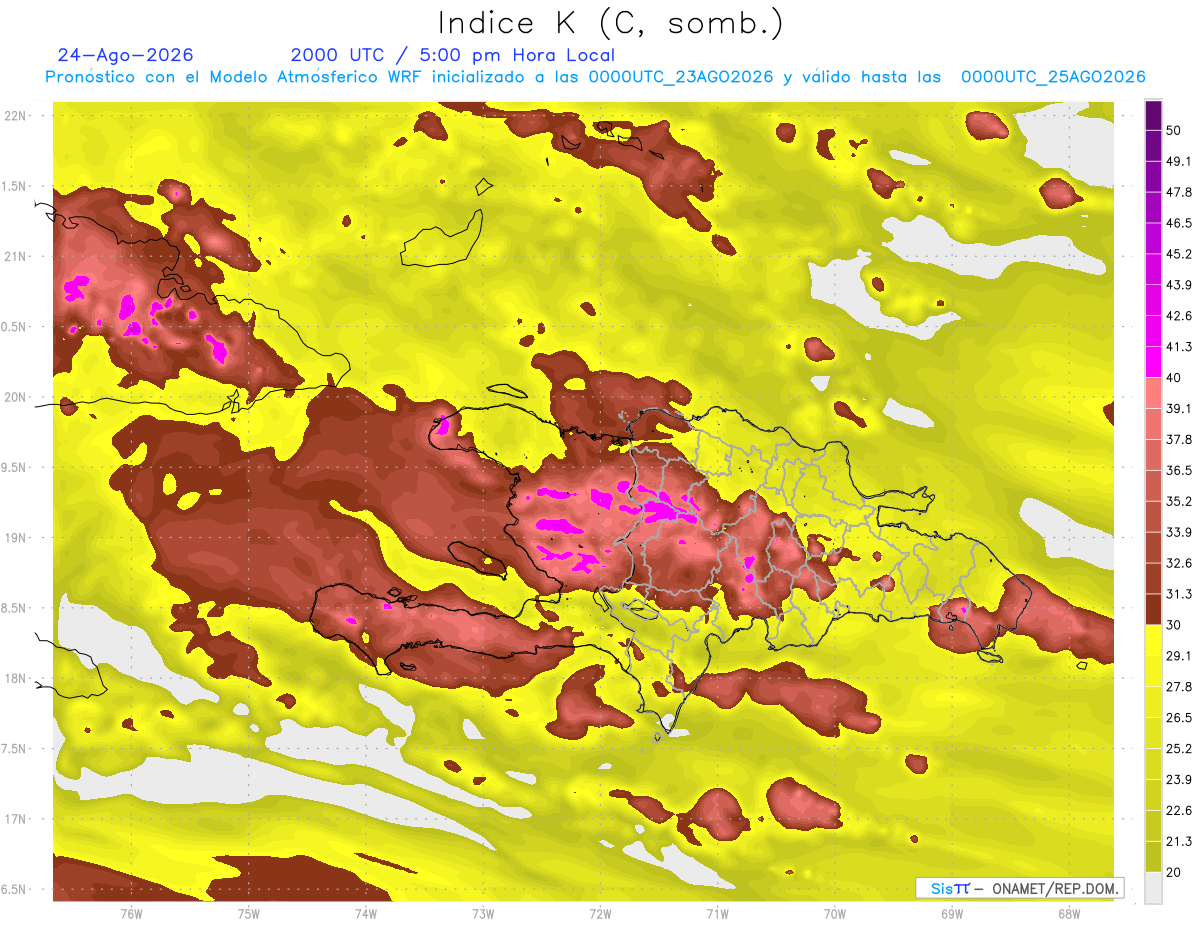The width and height of the screenshot is (1200, 927).
Task: Click the '17N' latitude axis label
Action: click(17, 820)
